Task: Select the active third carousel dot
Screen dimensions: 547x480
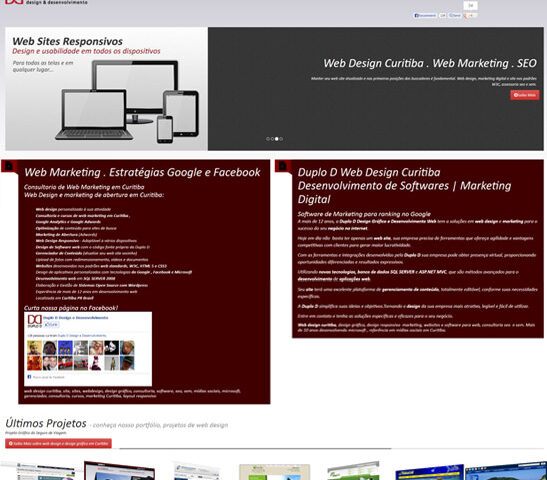Action: click(277, 139)
